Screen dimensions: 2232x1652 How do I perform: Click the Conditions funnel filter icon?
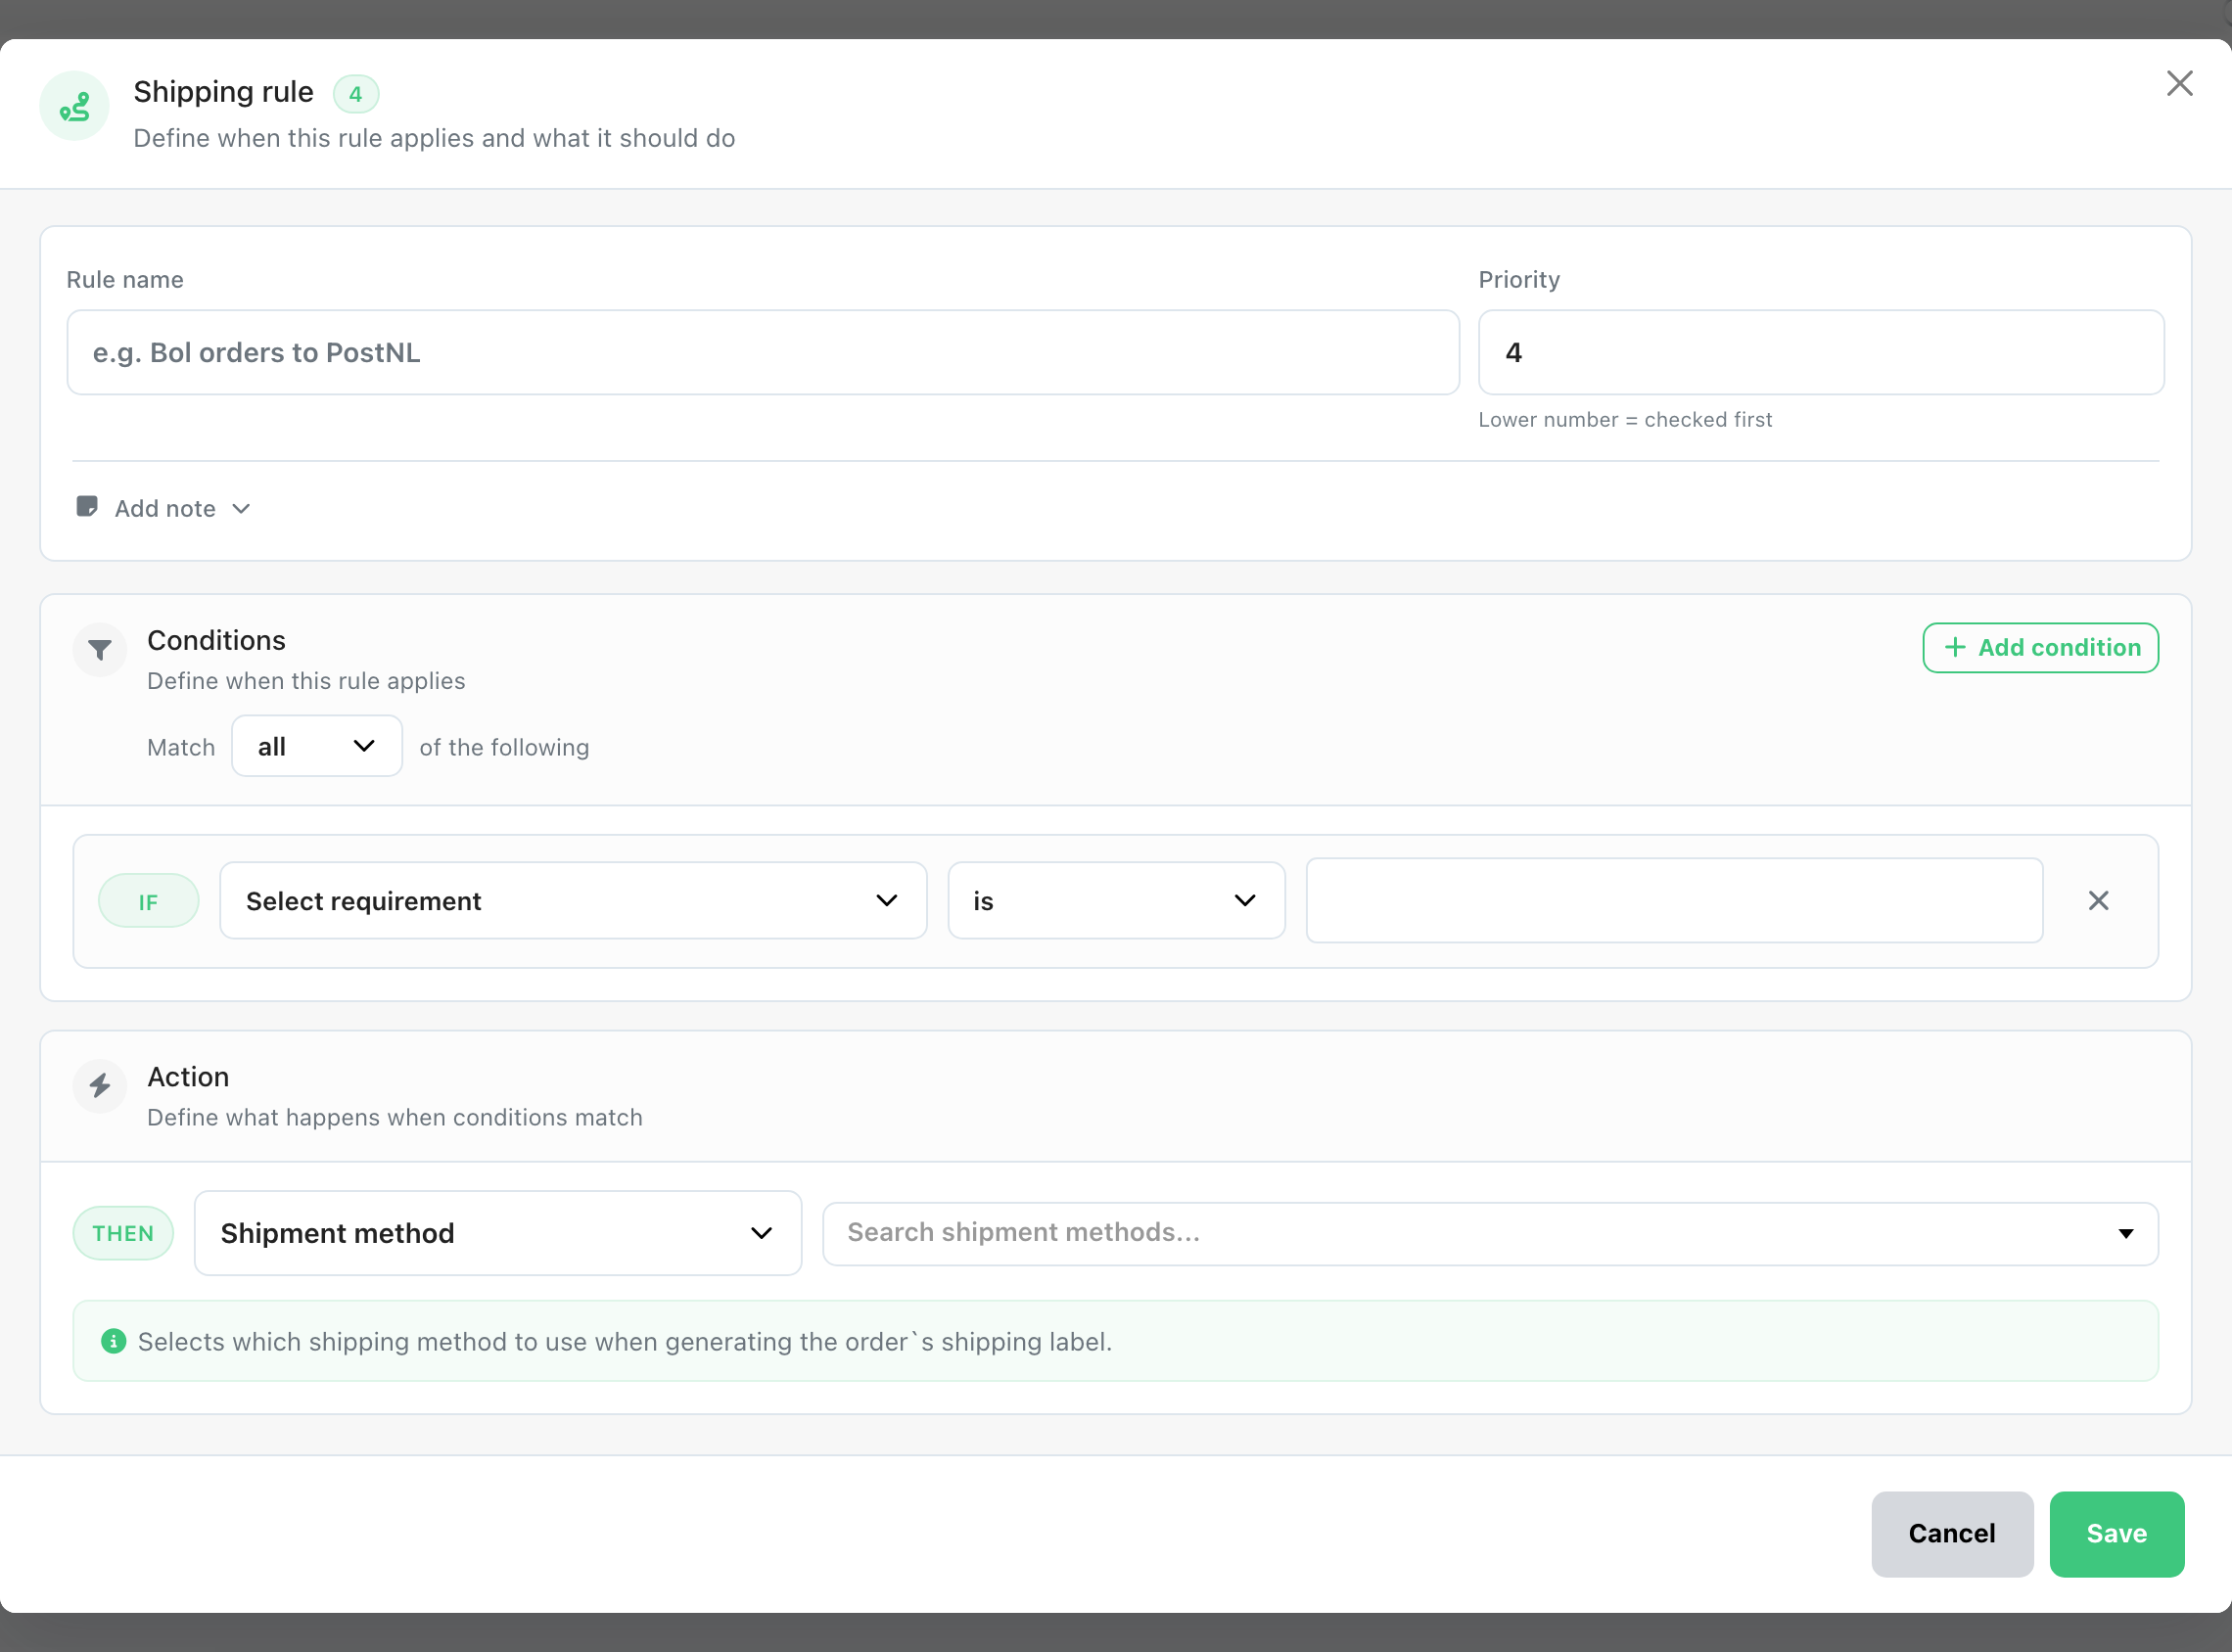(x=100, y=650)
